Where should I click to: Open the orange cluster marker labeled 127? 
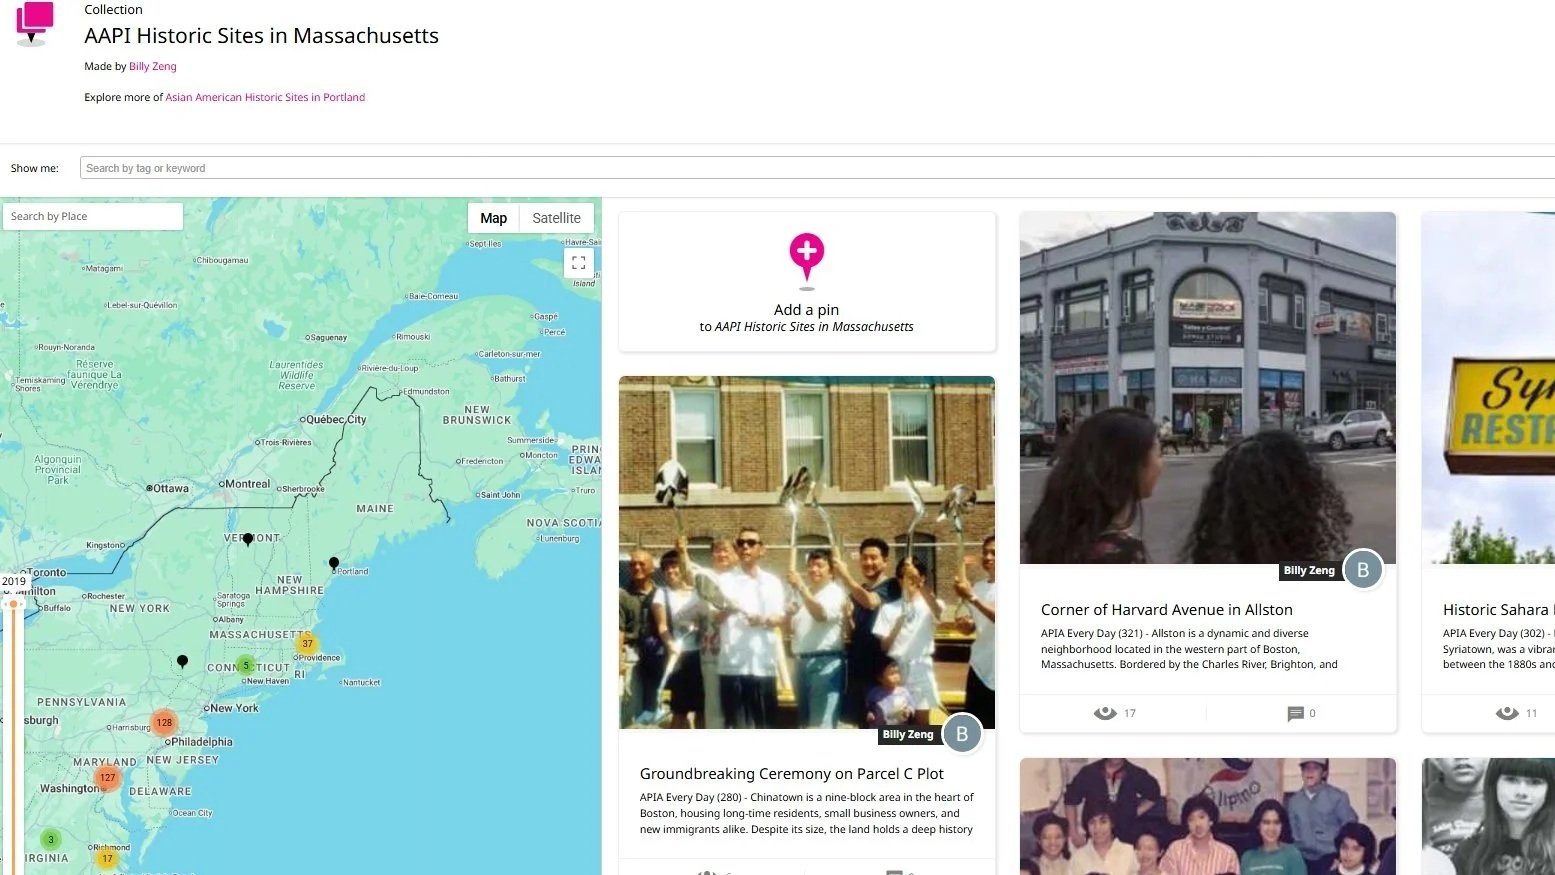(107, 777)
